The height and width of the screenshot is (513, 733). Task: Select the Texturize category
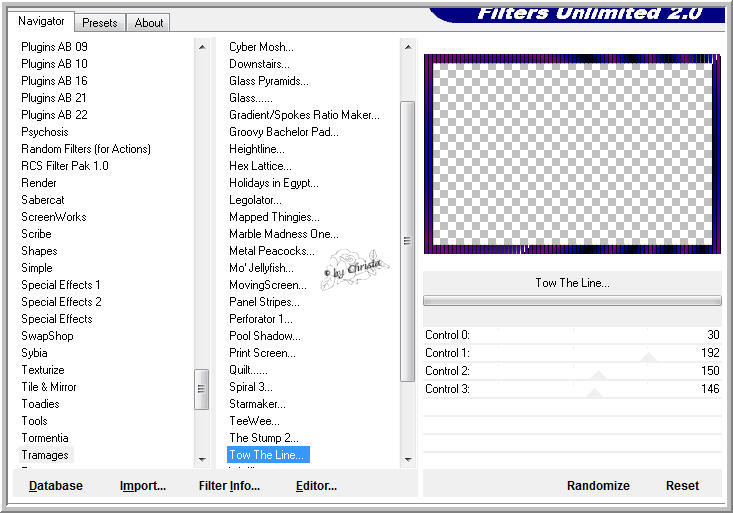click(x=43, y=370)
